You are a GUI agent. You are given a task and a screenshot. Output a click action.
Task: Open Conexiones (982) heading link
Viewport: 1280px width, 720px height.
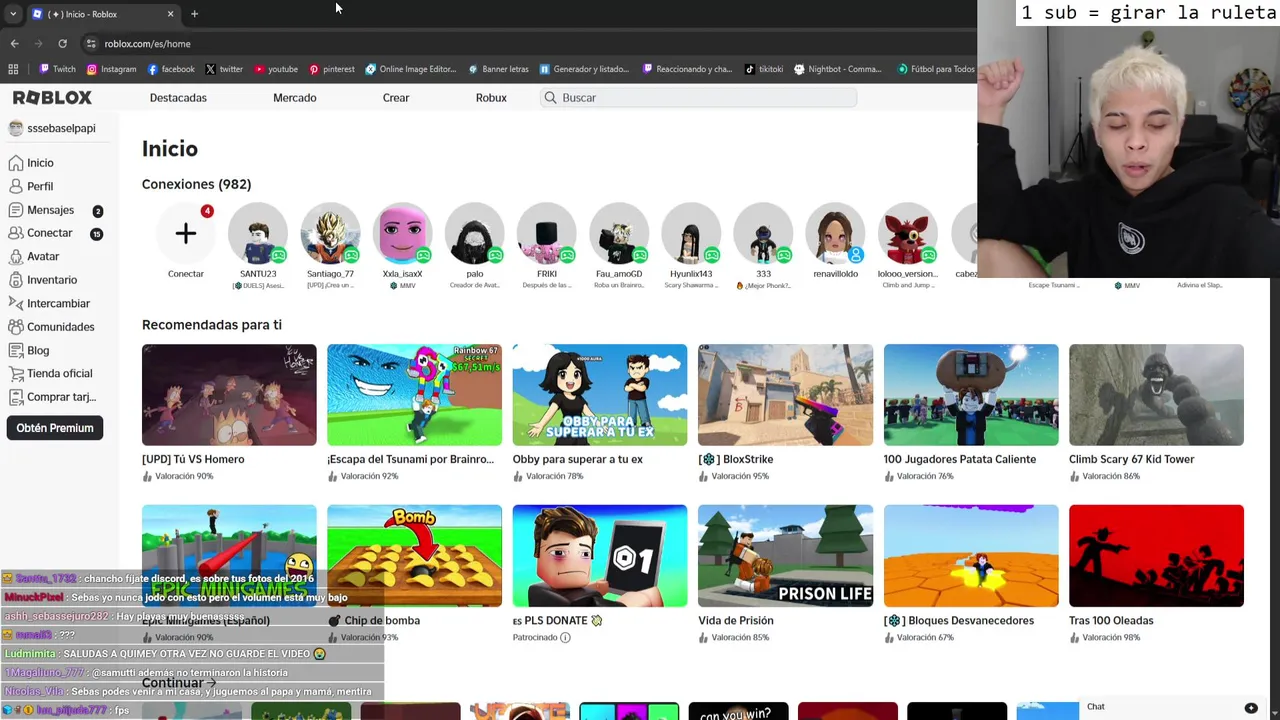[x=196, y=184]
